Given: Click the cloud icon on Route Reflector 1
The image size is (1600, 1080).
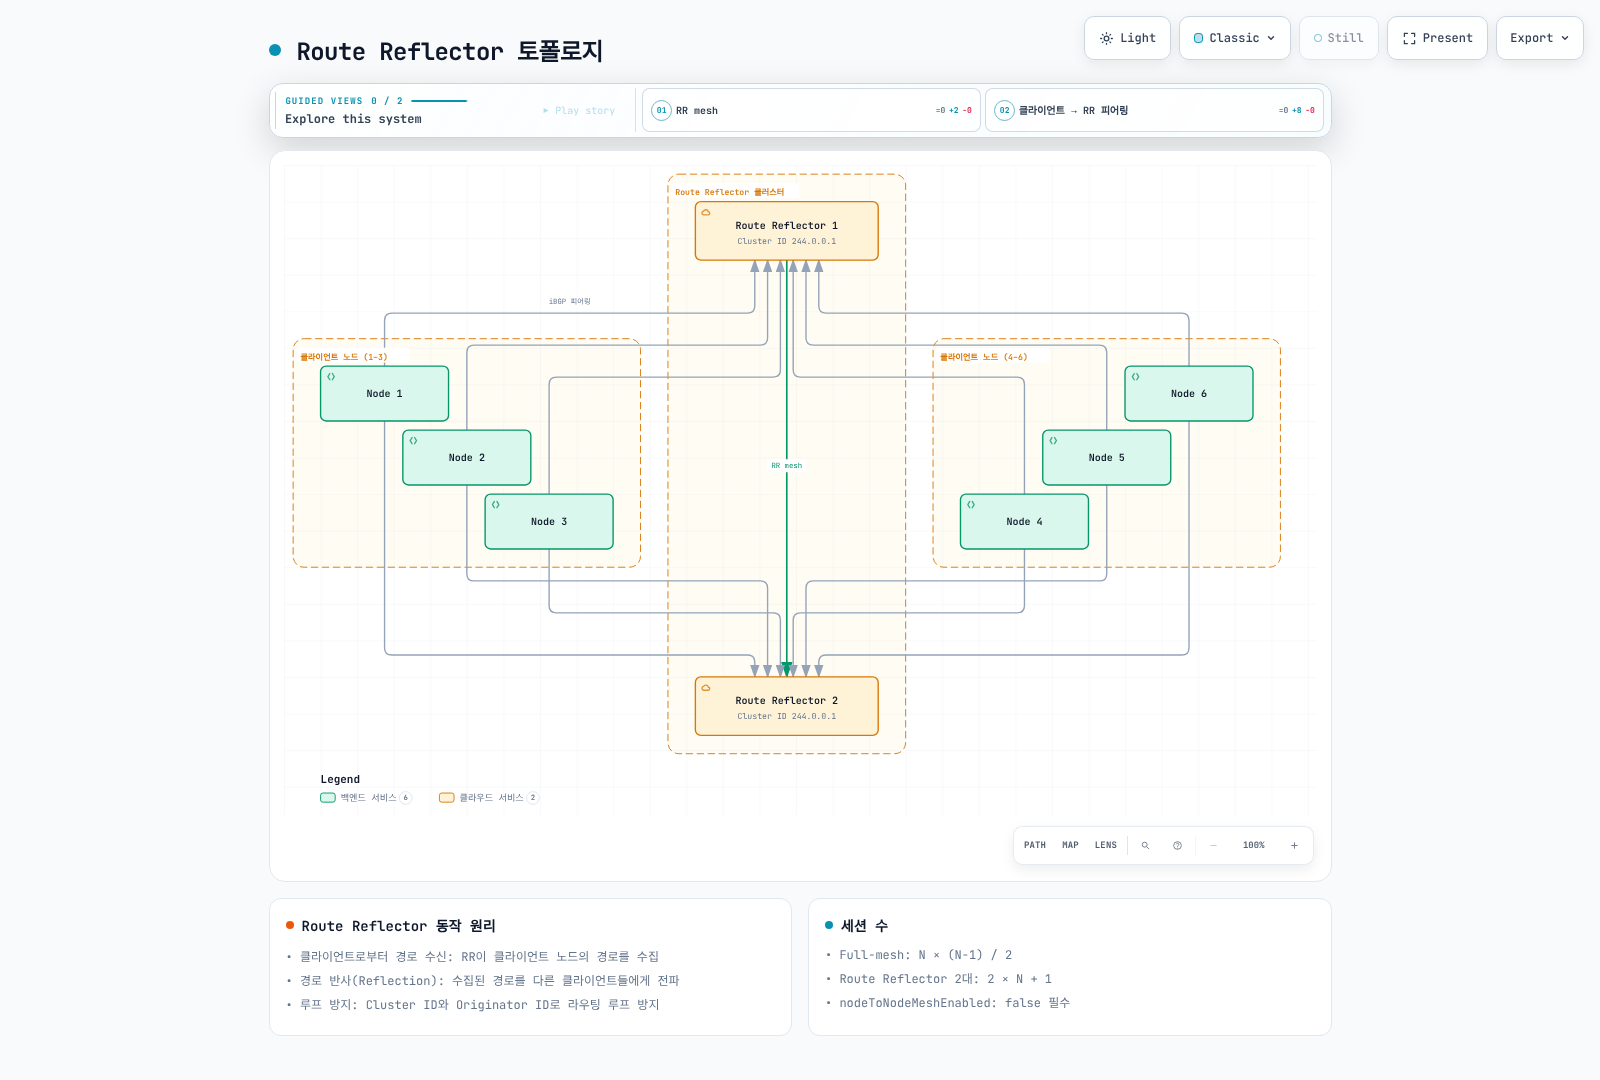Looking at the screenshot, I should pos(706,212).
